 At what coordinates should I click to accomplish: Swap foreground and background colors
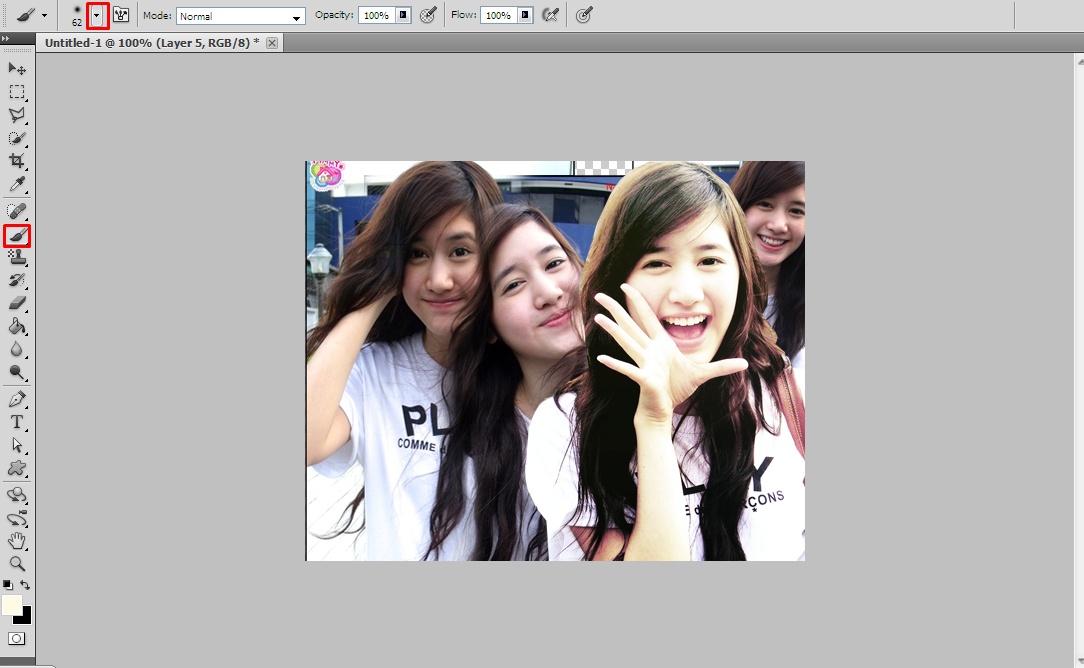pyautogui.click(x=26, y=585)
